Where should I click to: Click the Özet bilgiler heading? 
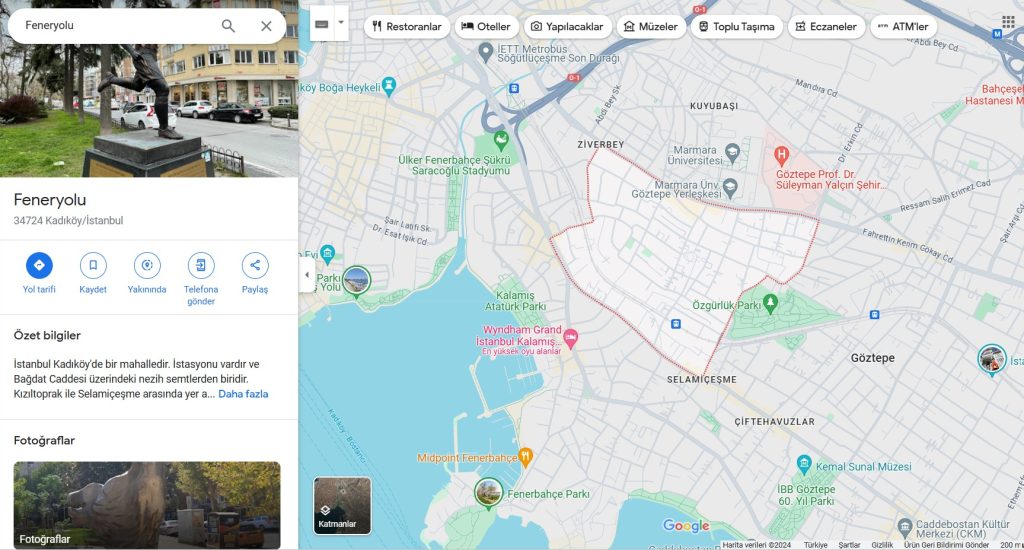pyautogui.click(x=47, y=335)
